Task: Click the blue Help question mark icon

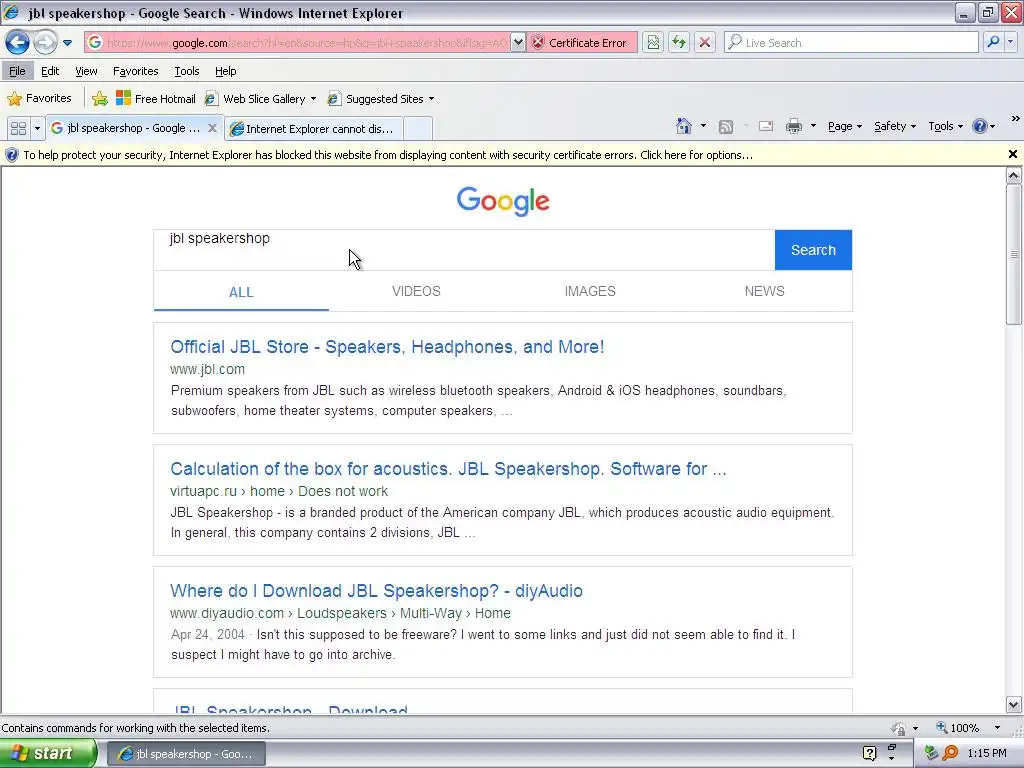Action: (x=980, y=126)
